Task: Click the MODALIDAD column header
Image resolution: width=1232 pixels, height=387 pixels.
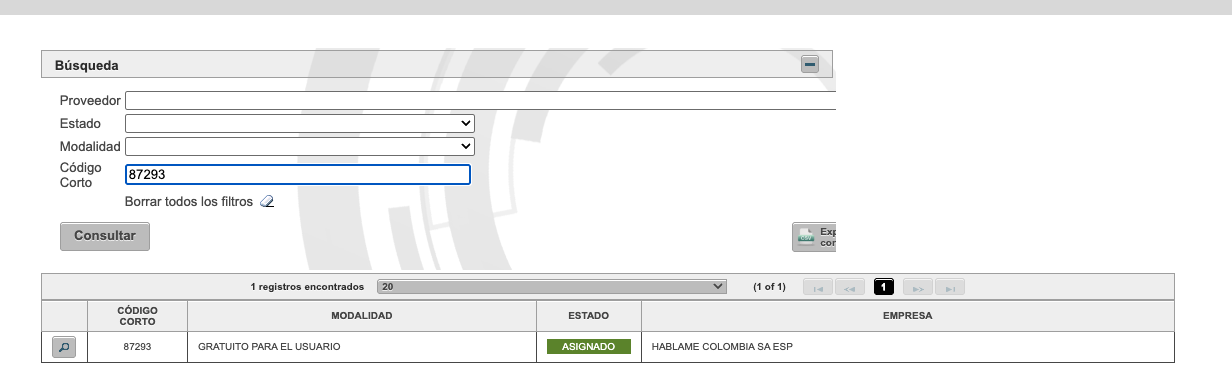Action: (362, 316)
